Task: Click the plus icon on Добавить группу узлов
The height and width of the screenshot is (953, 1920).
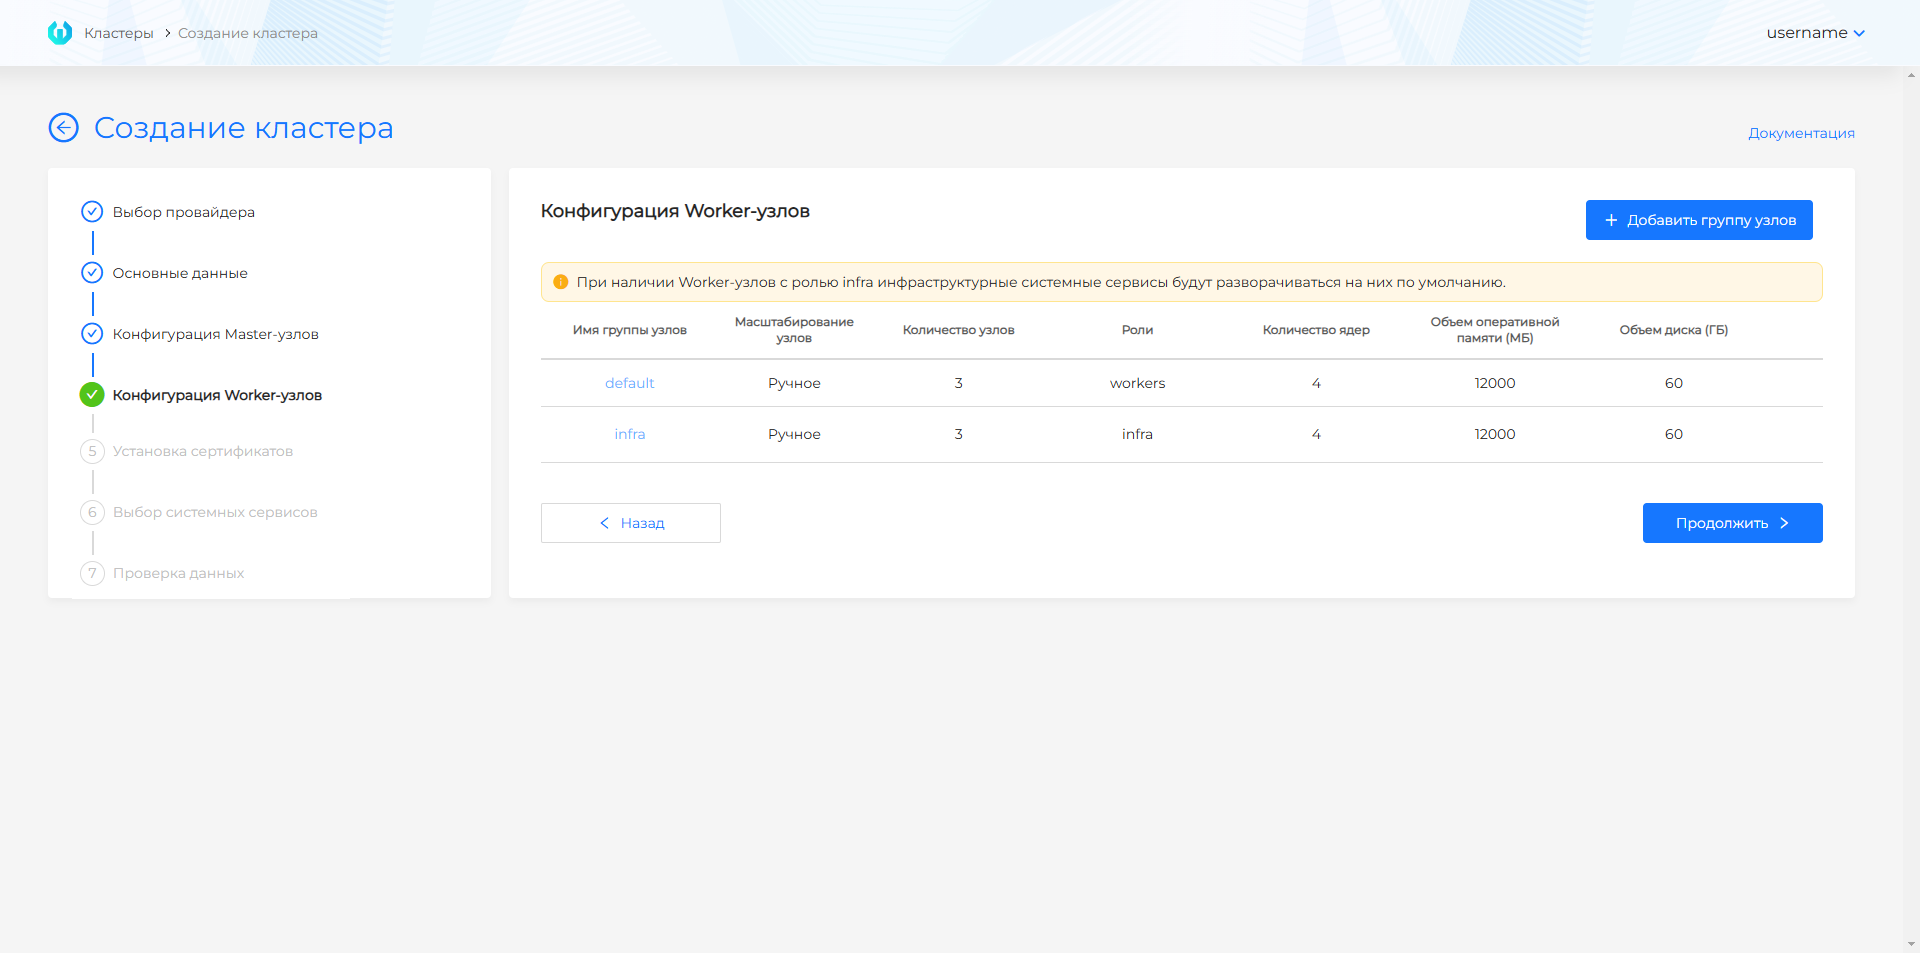Action: coord(1611,219)
